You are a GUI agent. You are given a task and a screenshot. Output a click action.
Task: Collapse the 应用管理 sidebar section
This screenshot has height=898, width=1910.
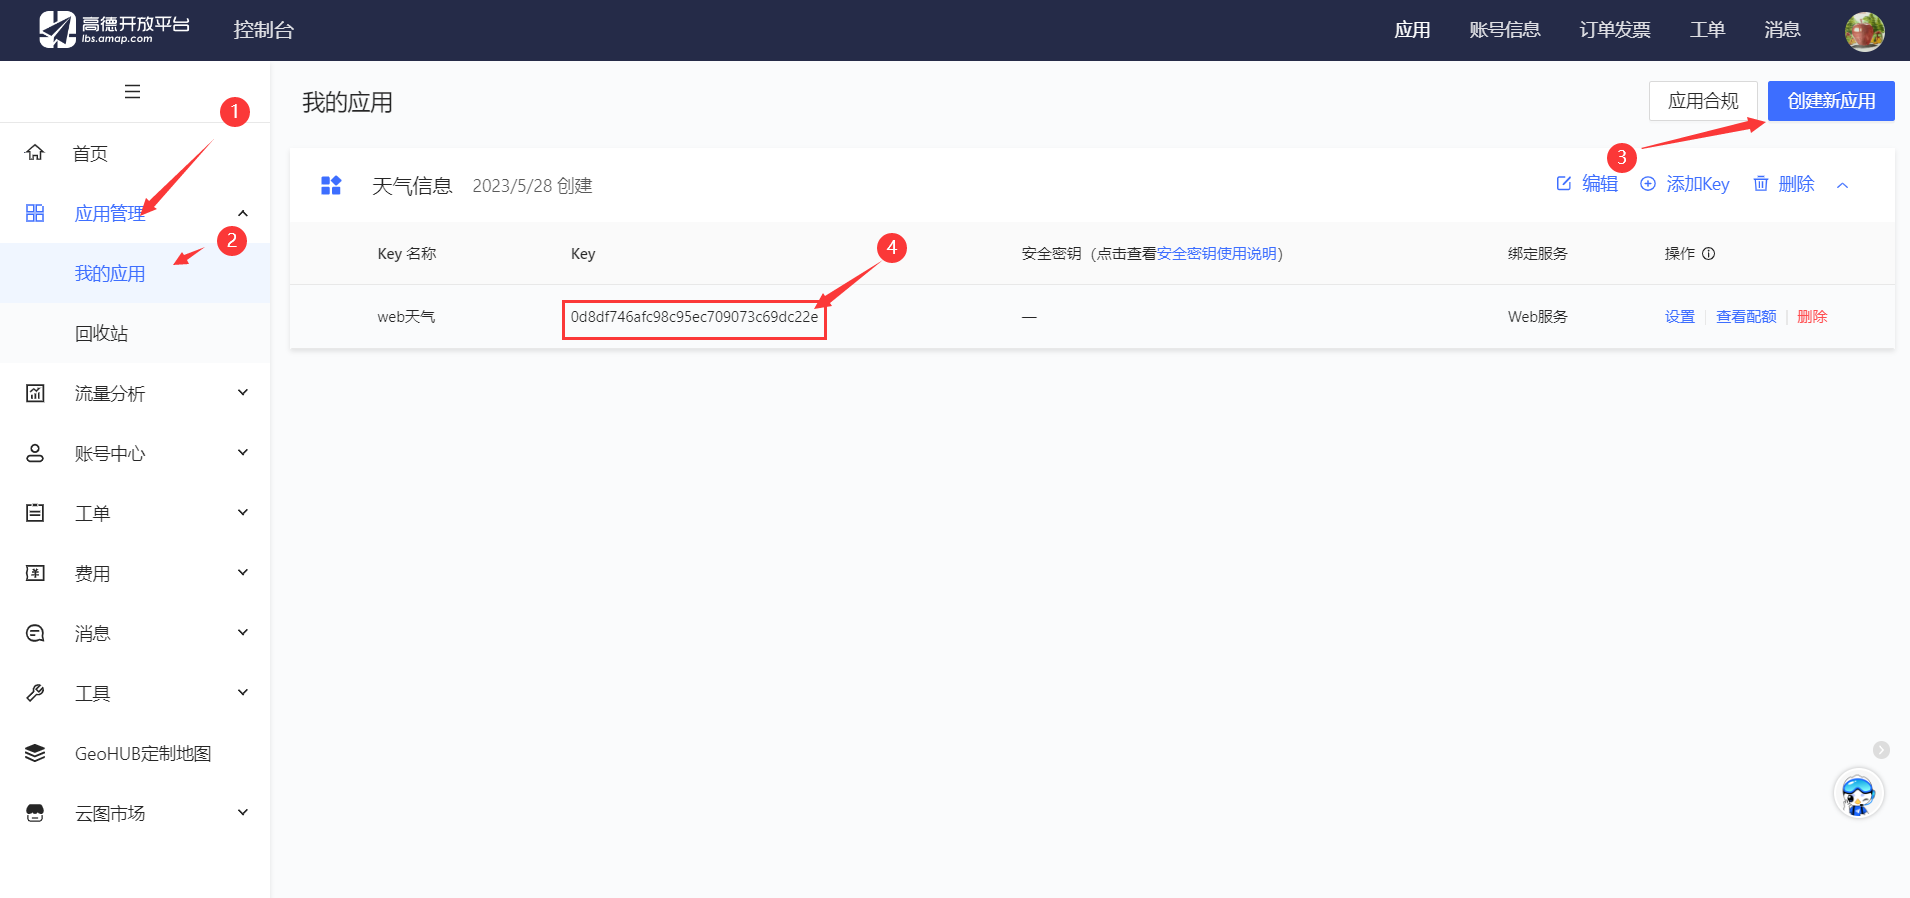click(242, 213)
